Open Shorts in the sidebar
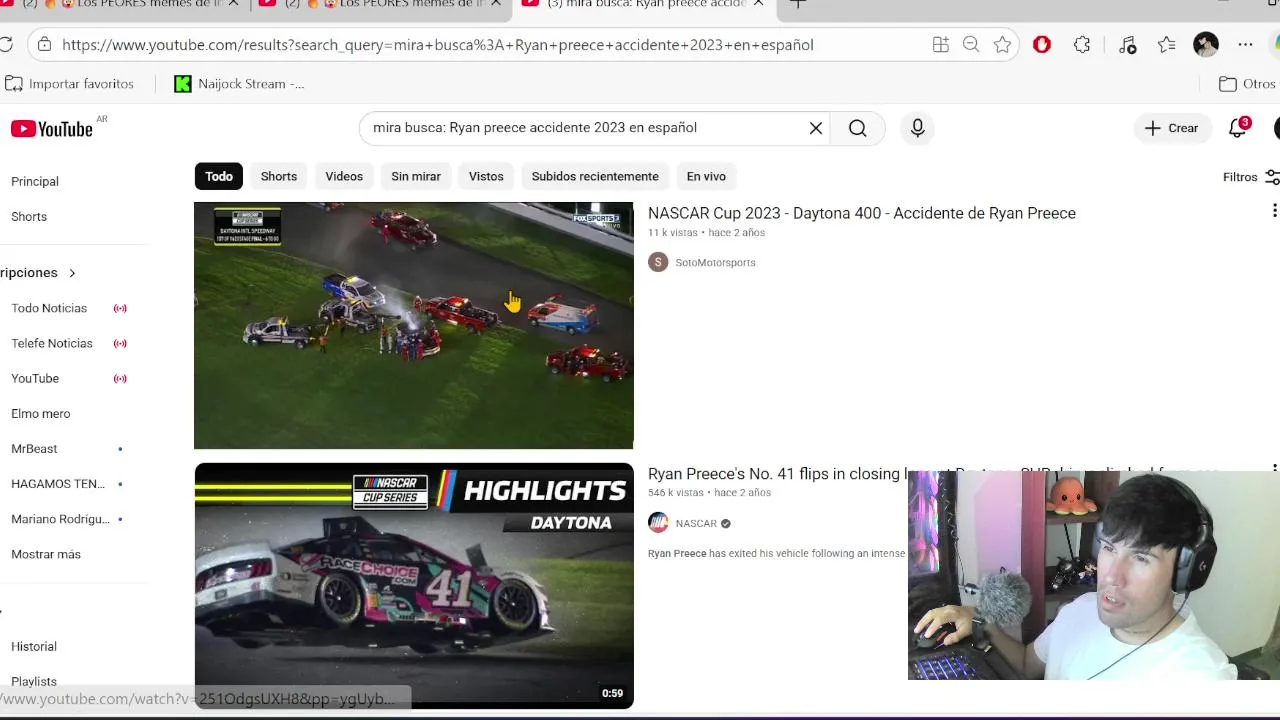 click(x=29, y=216)
